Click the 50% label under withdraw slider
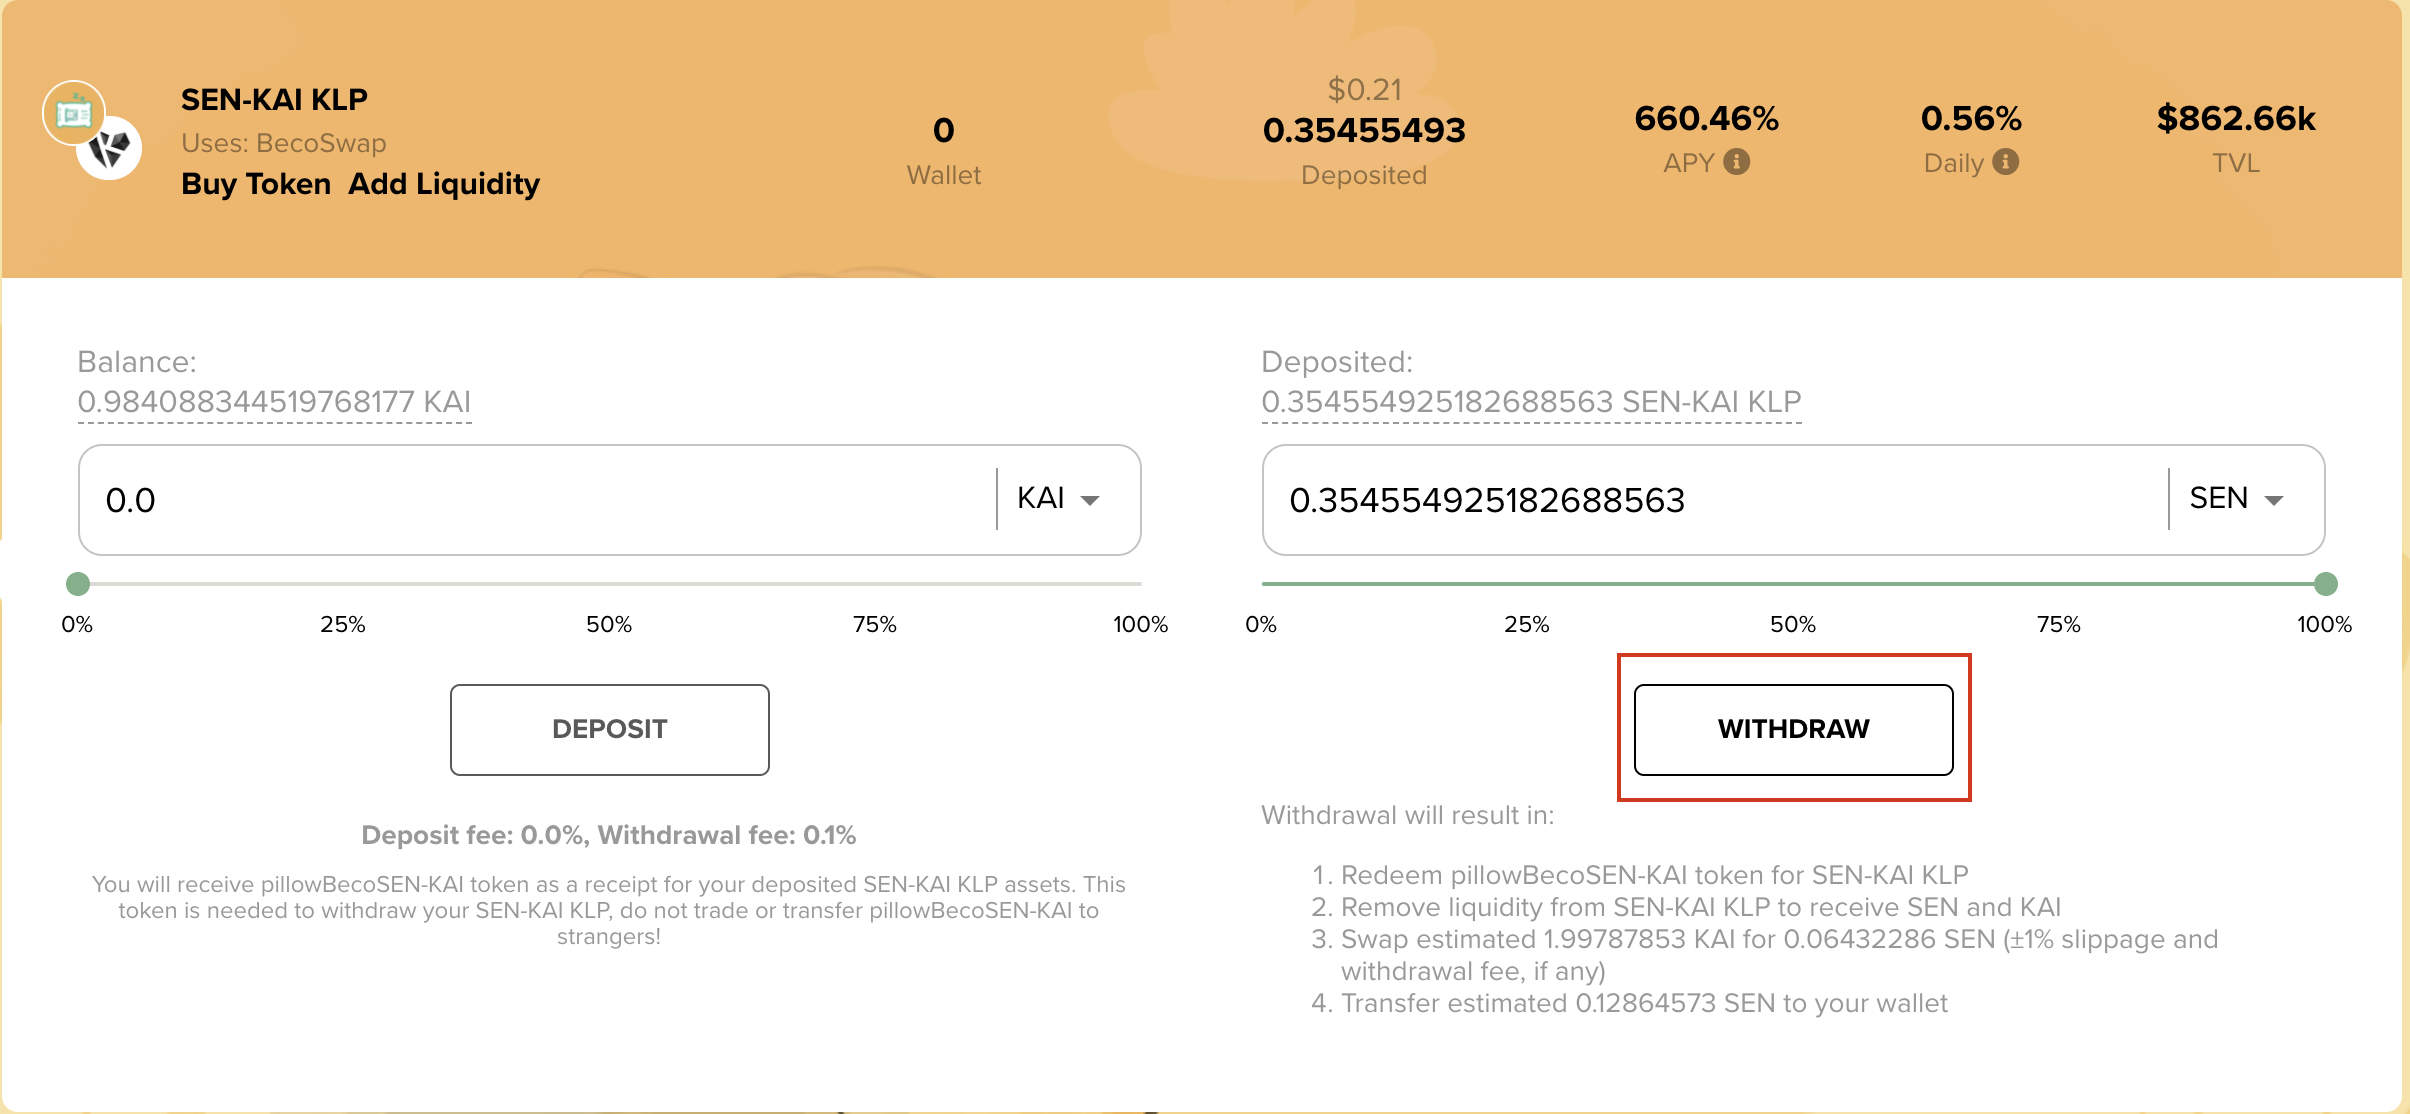This screenshot has height=1114, width=2410. coord(1793,625)
